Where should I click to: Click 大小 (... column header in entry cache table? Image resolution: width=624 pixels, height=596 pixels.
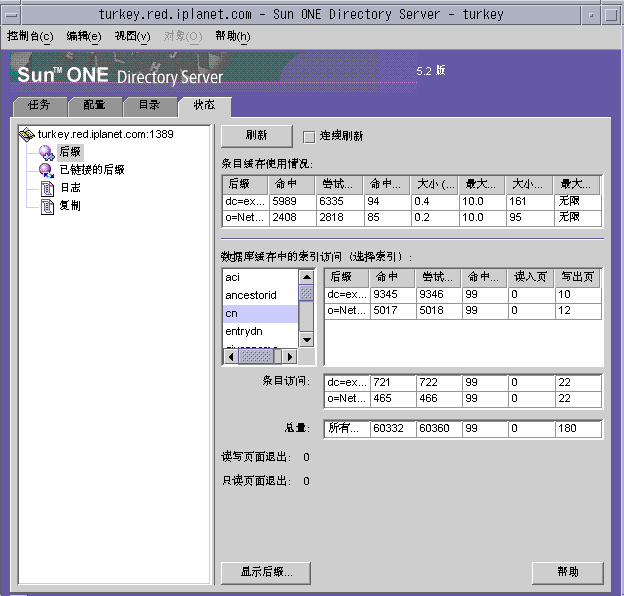[x=434, y=184]
